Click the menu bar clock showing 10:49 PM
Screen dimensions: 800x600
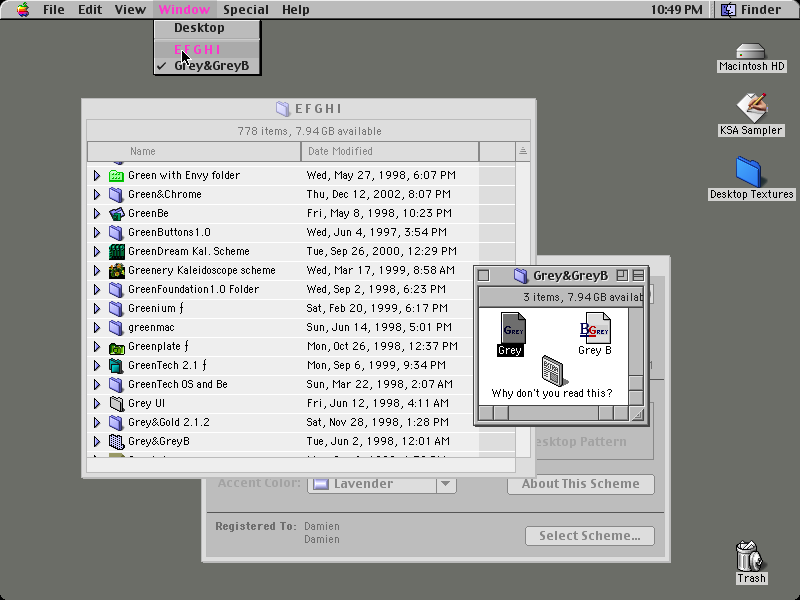click(677, 9)
